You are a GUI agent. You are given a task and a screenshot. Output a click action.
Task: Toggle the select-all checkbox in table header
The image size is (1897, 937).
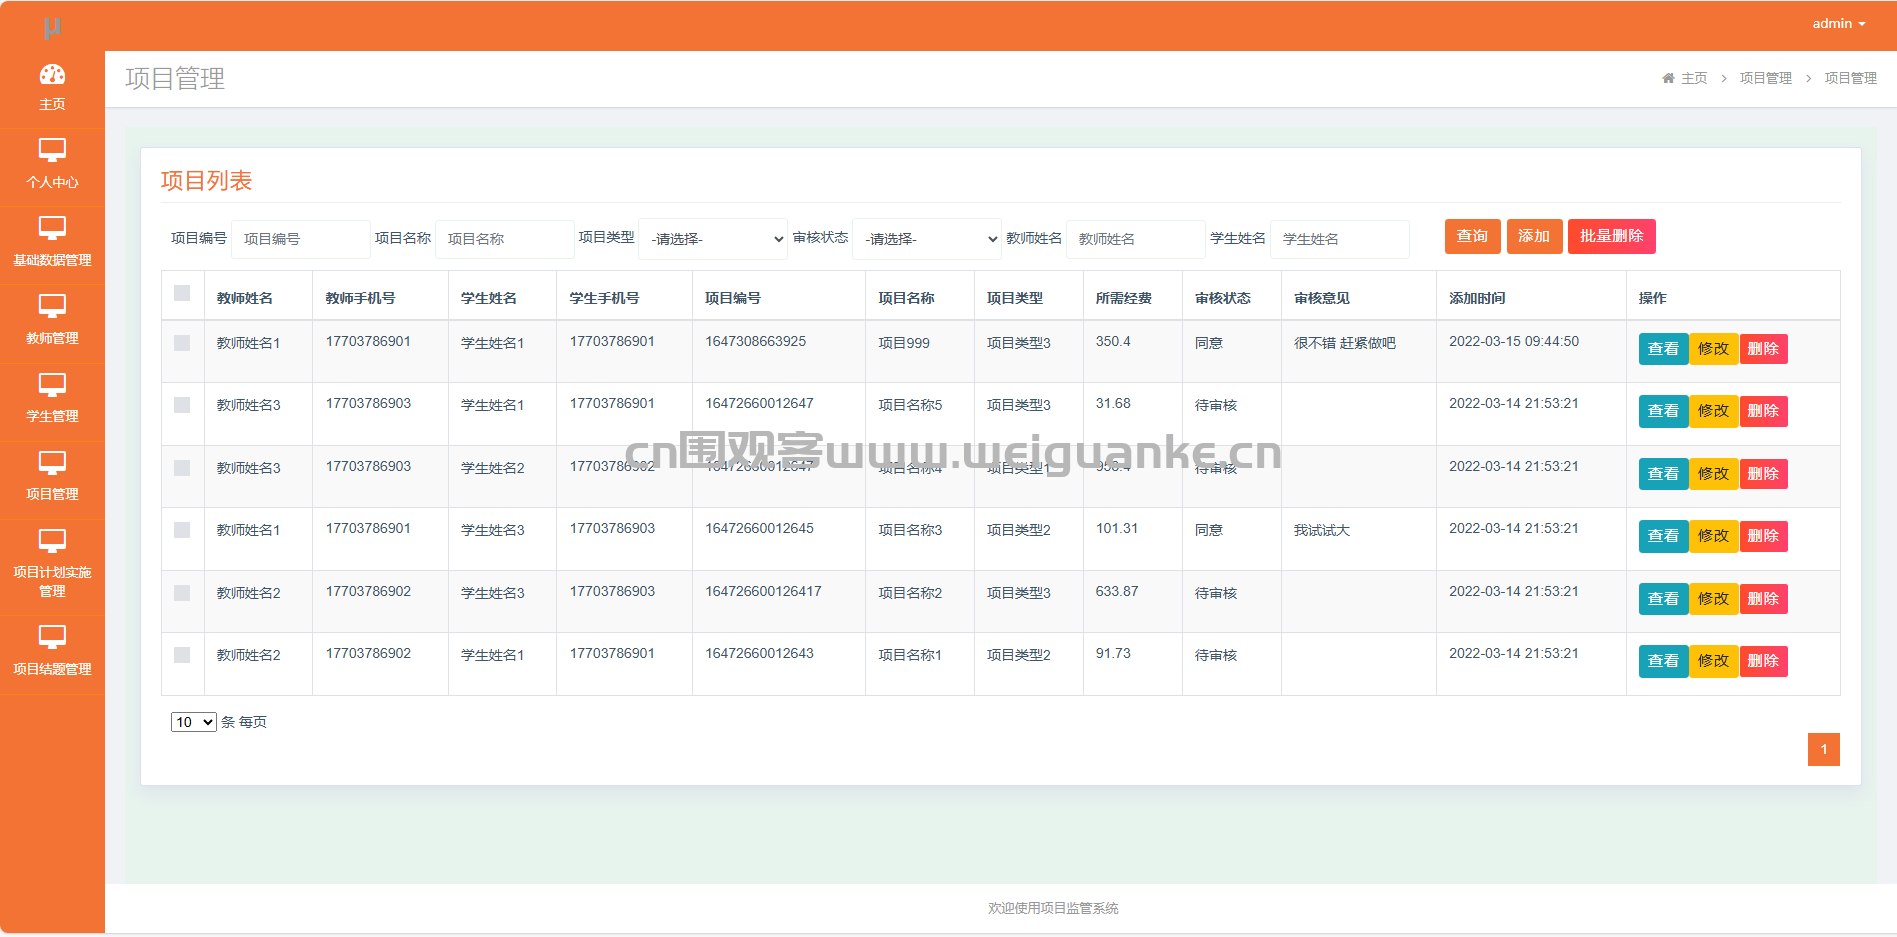point(182,293)
